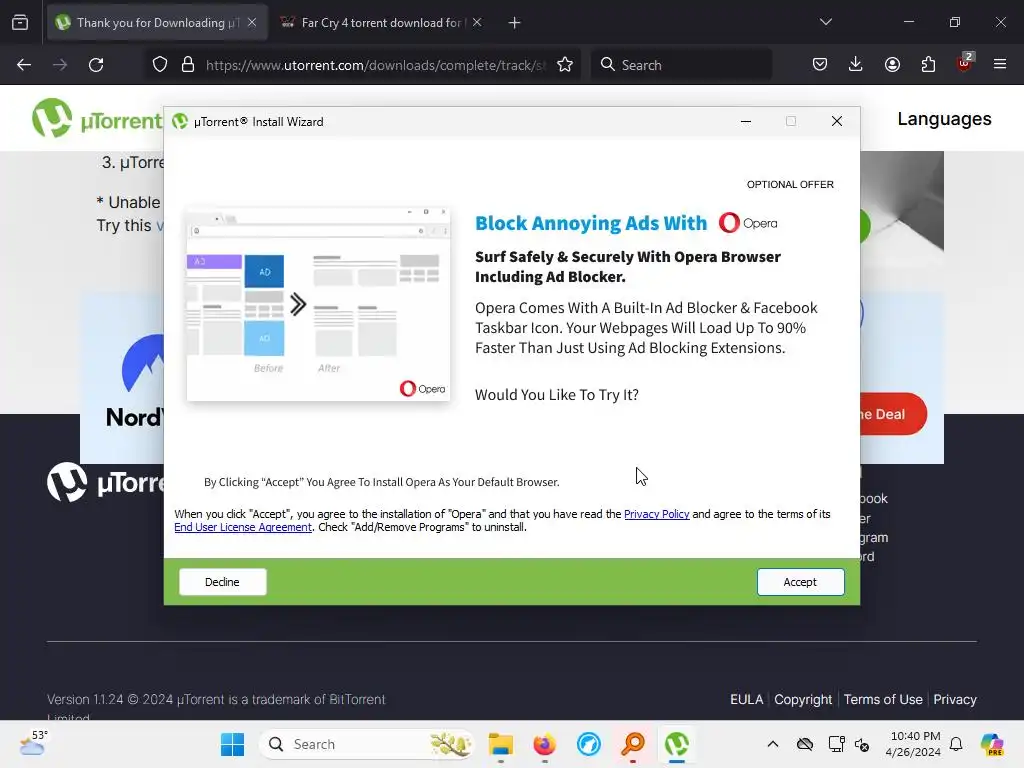
Task: Open the Firefox account icon
Action: (892, 64)
